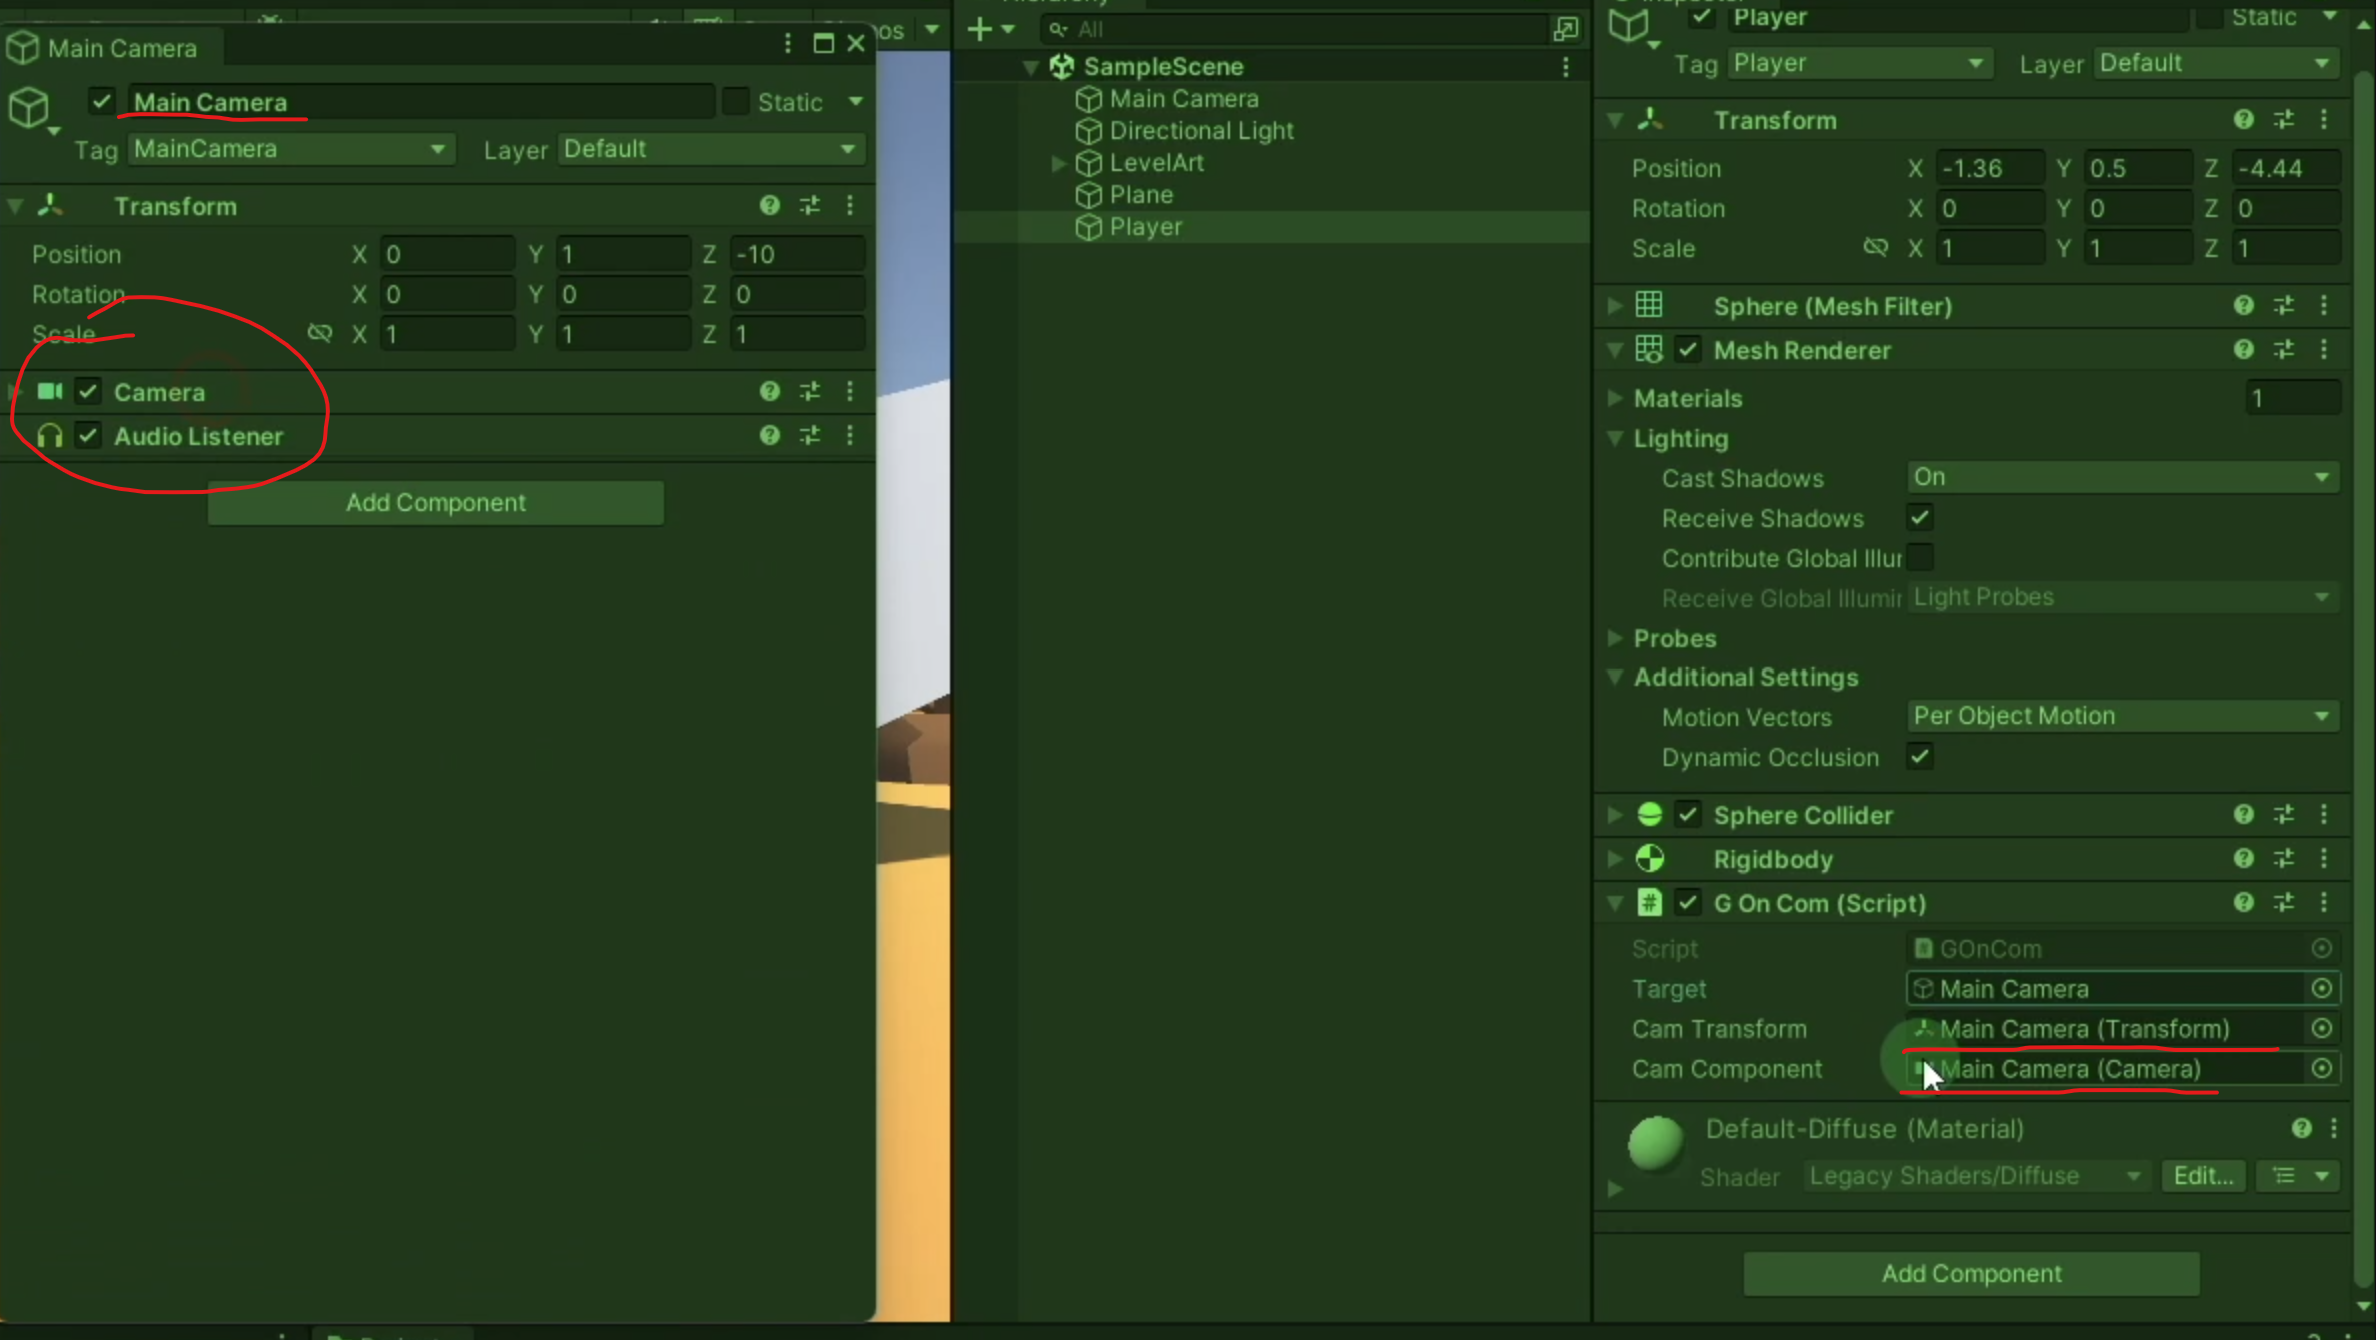2376x1340 pixels.
Task: Click the Camera component help icon
Action: (x=769, y=391)
